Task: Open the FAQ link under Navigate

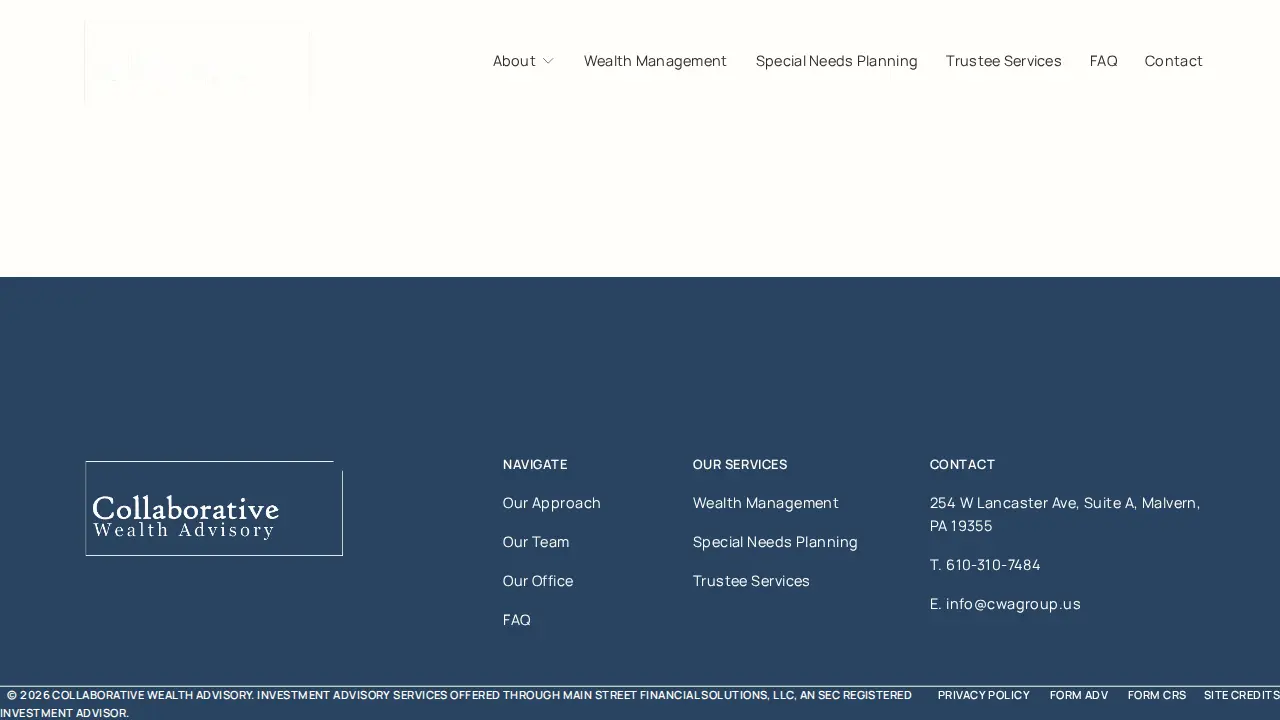Action: pos(517,620)
